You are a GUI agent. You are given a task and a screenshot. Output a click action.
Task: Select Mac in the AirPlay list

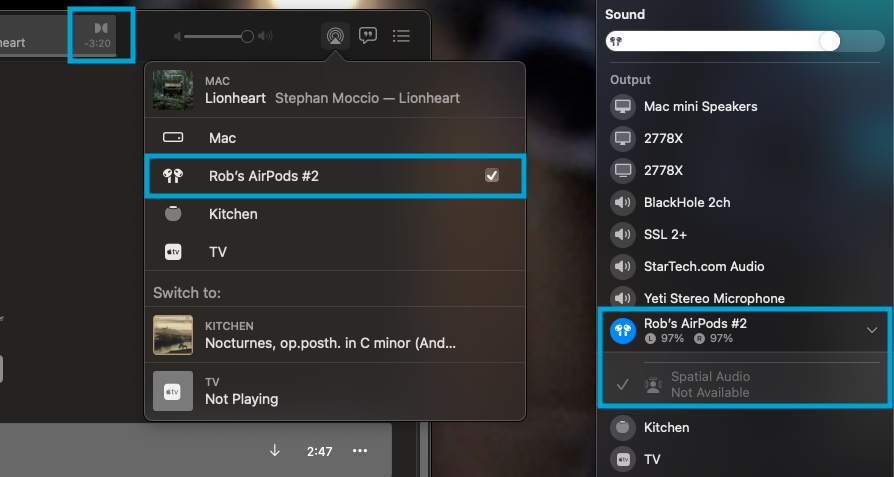(x=335, y=137)
